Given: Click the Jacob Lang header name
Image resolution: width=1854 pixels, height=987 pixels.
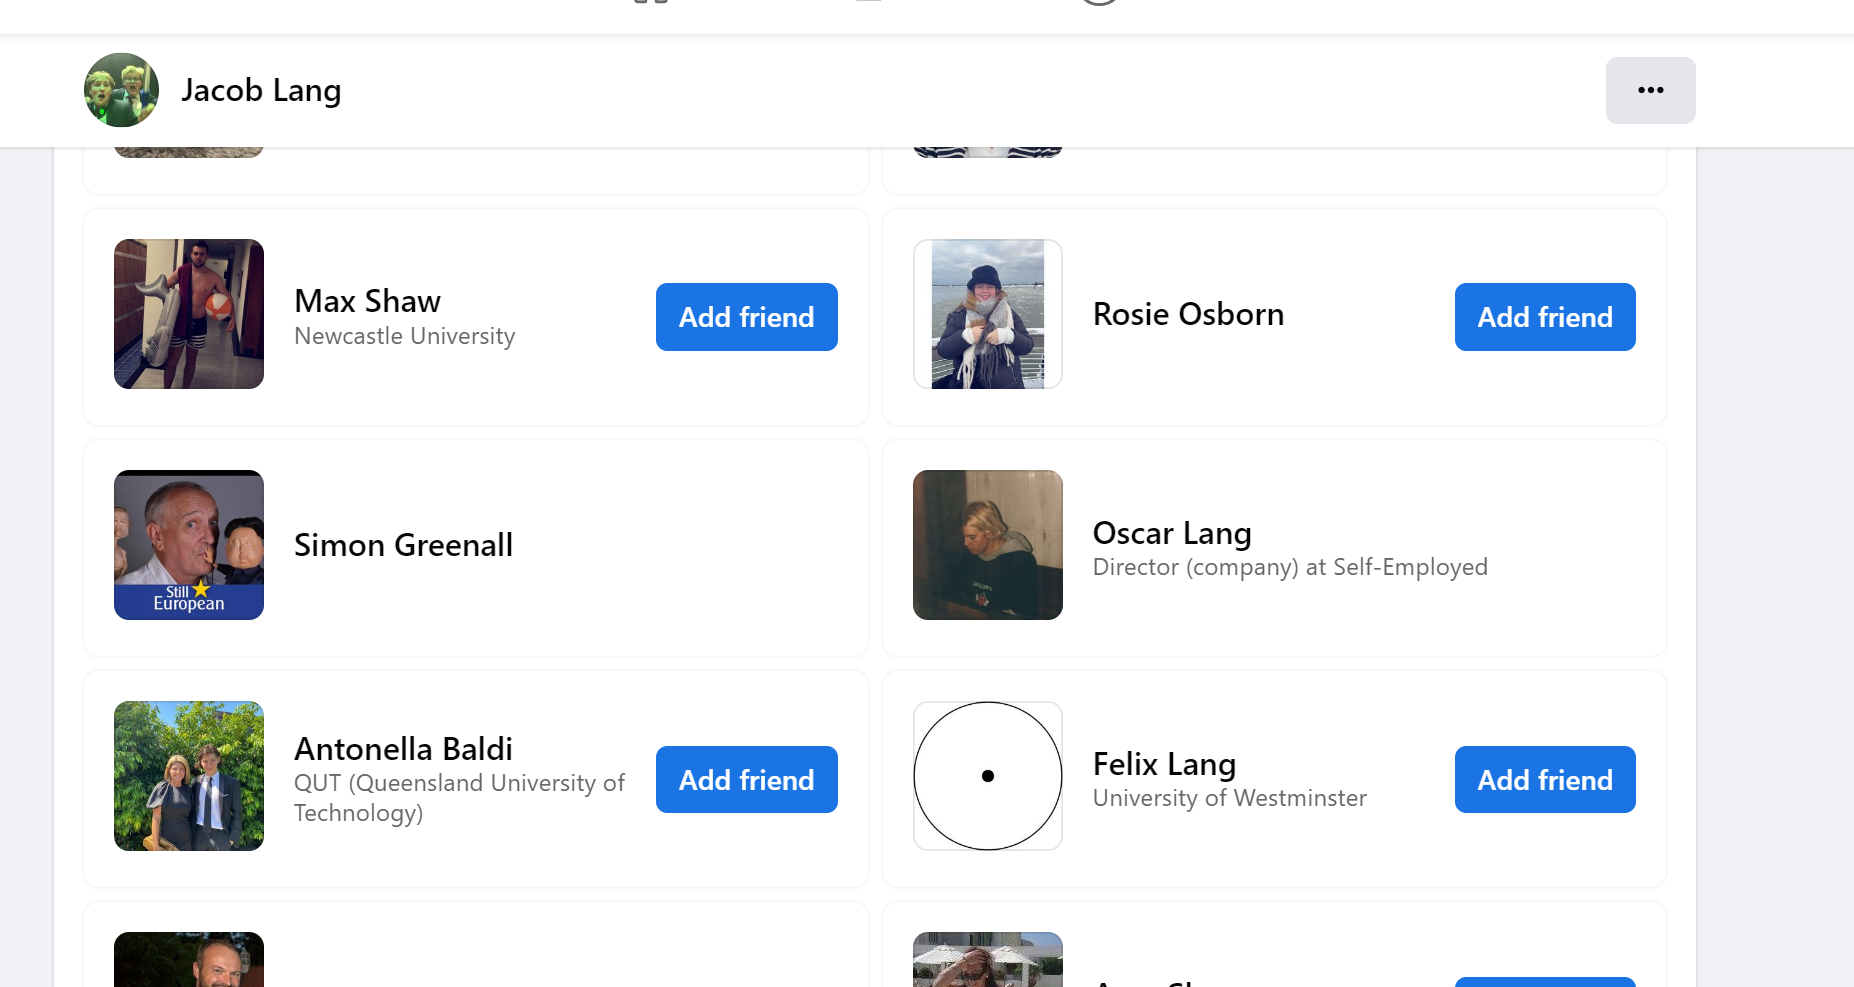Looking at the screenshot, I should click(261, 90).
